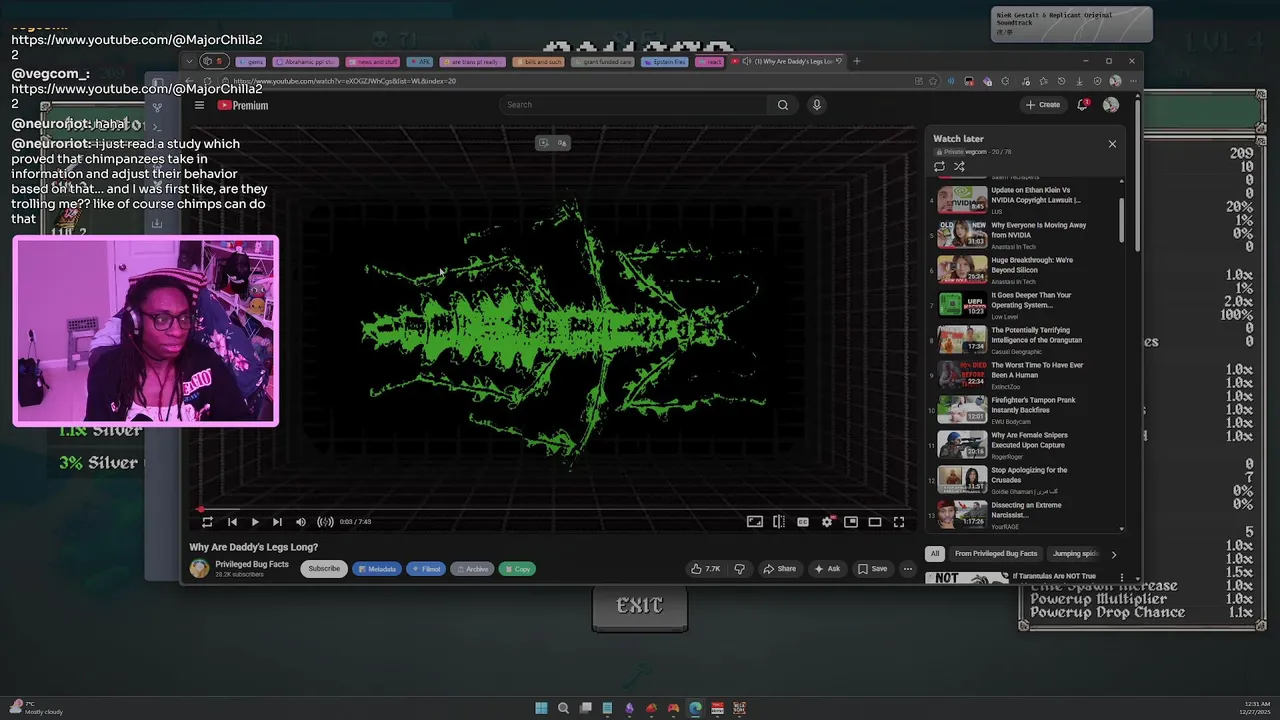Screen dimensions: 1280x720
Task: Show more chips with right arrow
Action: pyautogui.click(x=1114, y=554)
